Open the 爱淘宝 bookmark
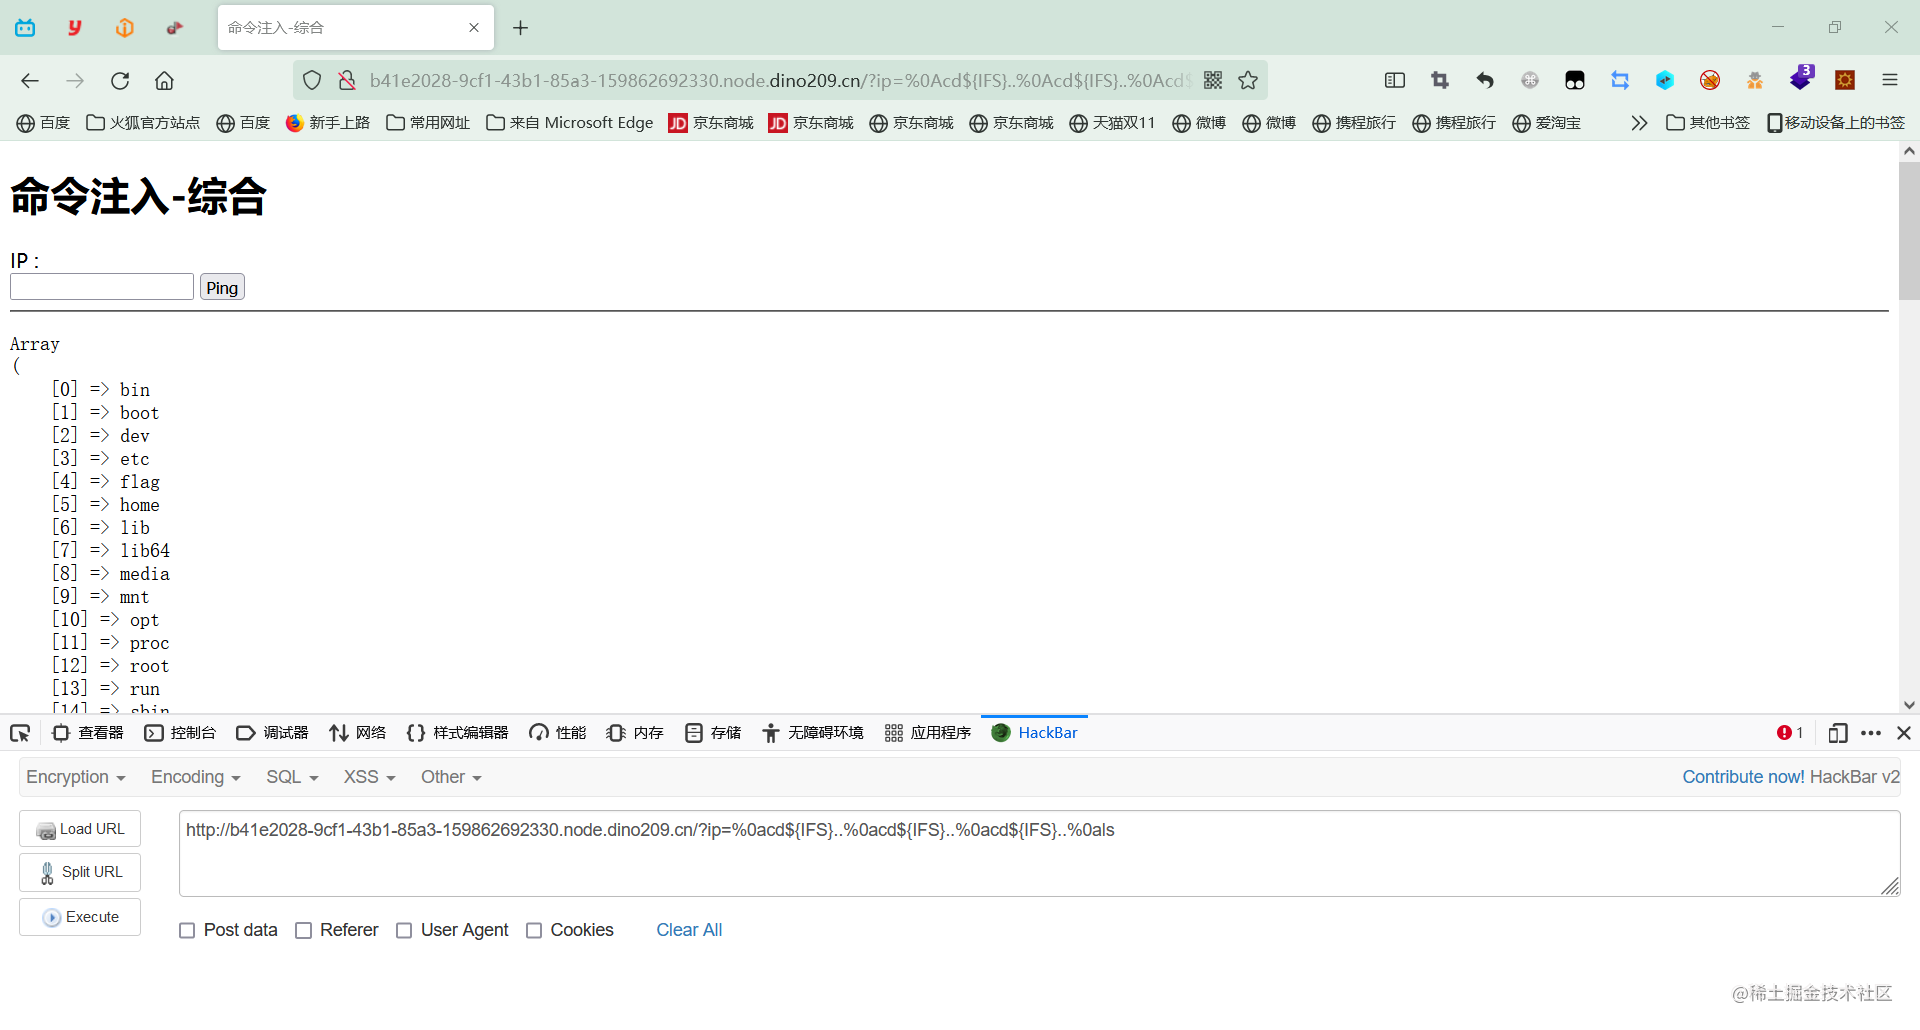 click(x=1546, y=123)
